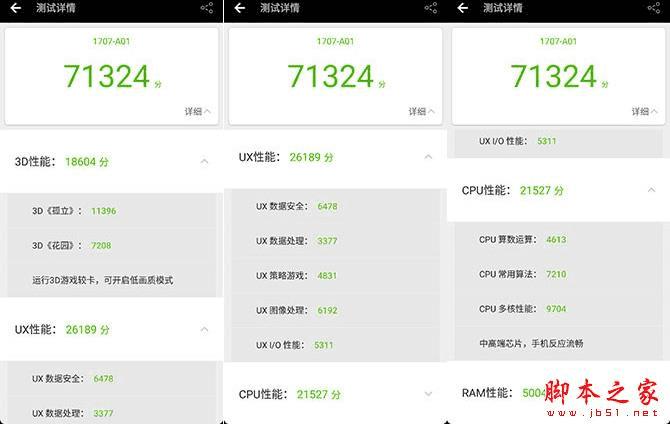Tap the share icon on the left screen
Viewport: 670px width, 424px height.
click(x=207, y=8)
